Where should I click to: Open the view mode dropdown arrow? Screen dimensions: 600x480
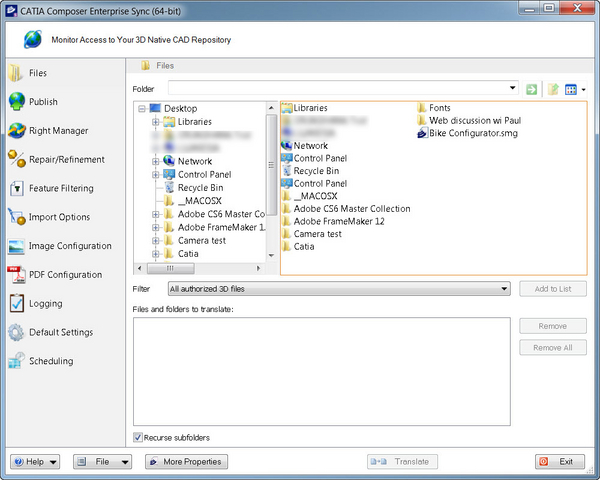pyautogui.click(x=583, y=90)
